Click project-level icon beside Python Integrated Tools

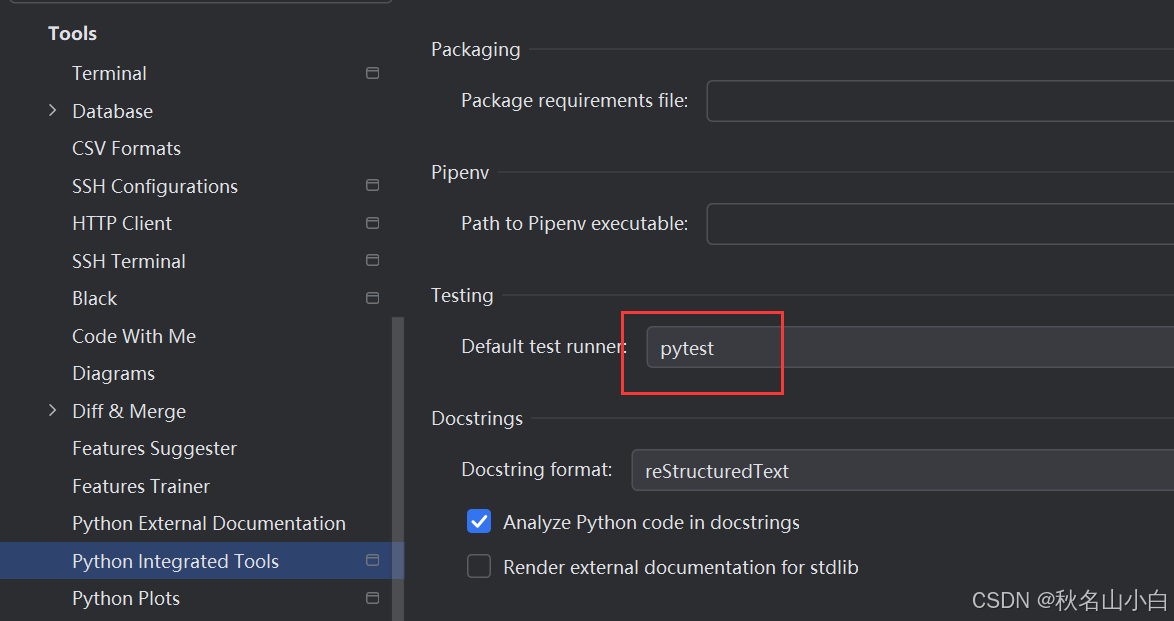point(372,560)
